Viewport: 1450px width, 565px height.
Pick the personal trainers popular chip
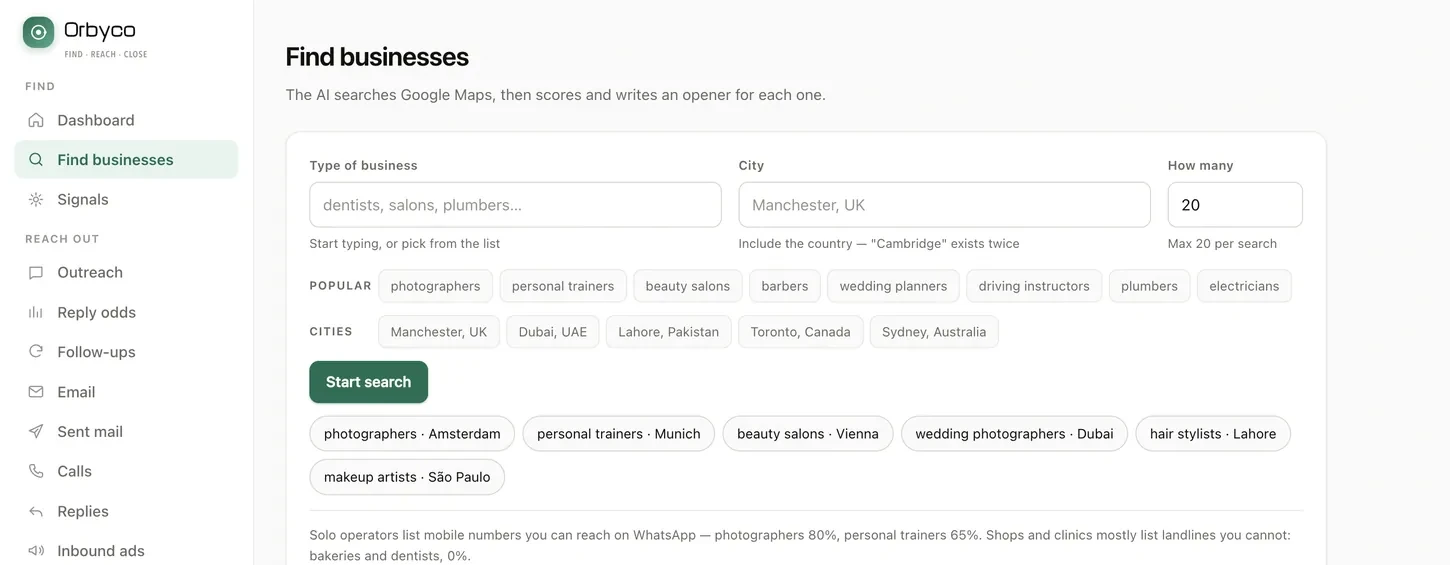click(563, 286)
